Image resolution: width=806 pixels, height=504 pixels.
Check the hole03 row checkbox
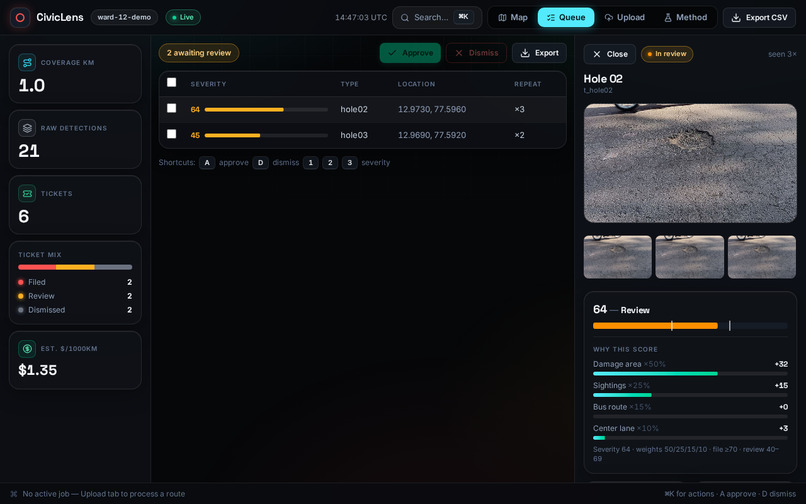coord(172,134)
